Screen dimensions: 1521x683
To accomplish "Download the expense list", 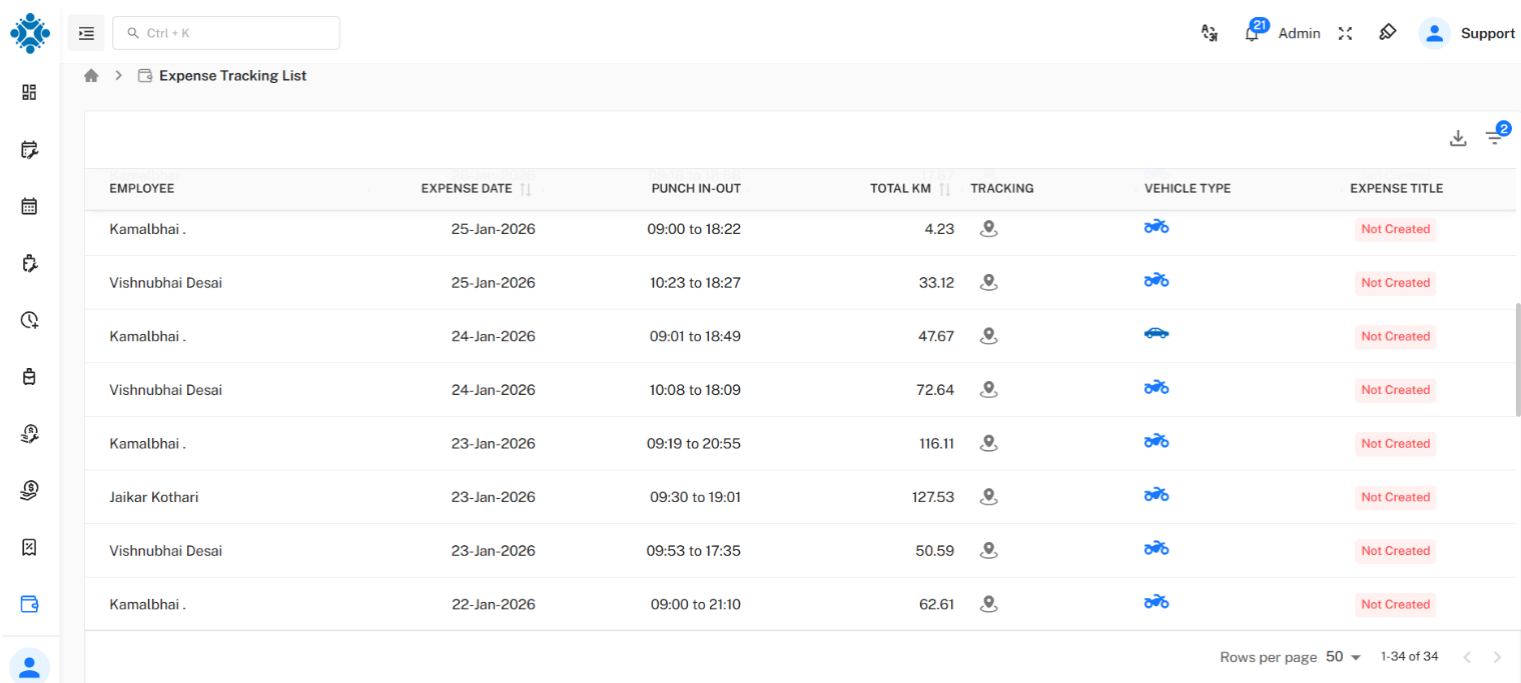I will tap(1458, 138).
